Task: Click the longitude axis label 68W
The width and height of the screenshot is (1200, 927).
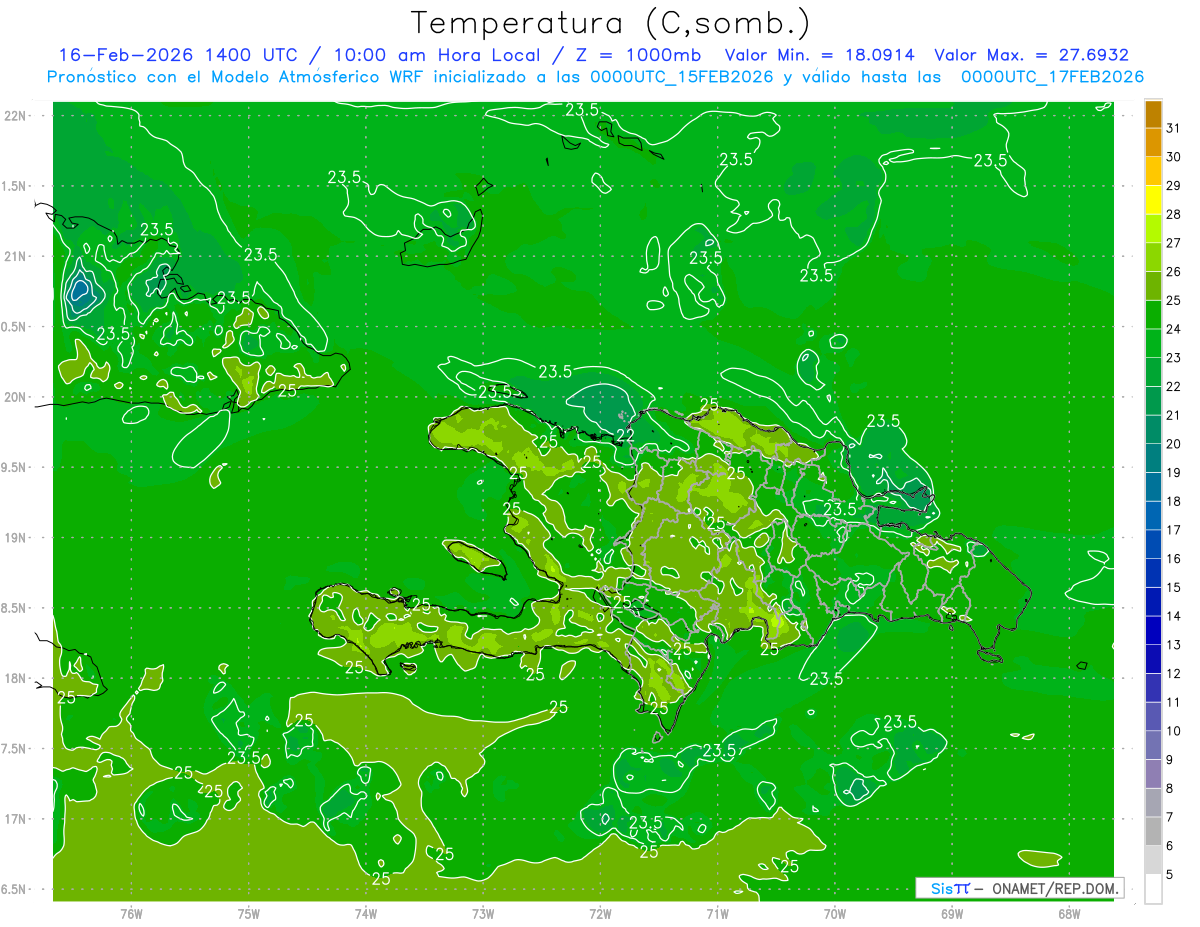Action: tap(1069, 914)
